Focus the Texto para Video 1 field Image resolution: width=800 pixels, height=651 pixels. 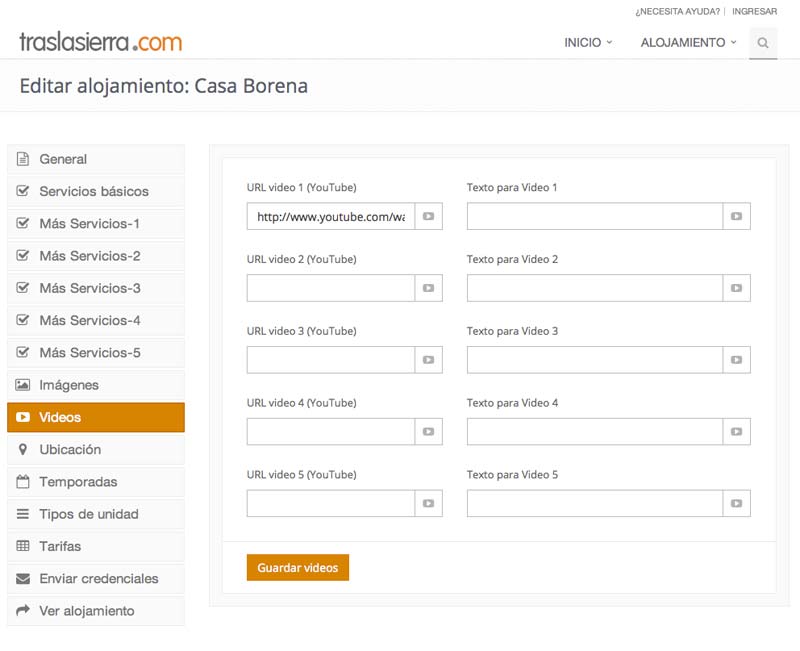point(595,216)
